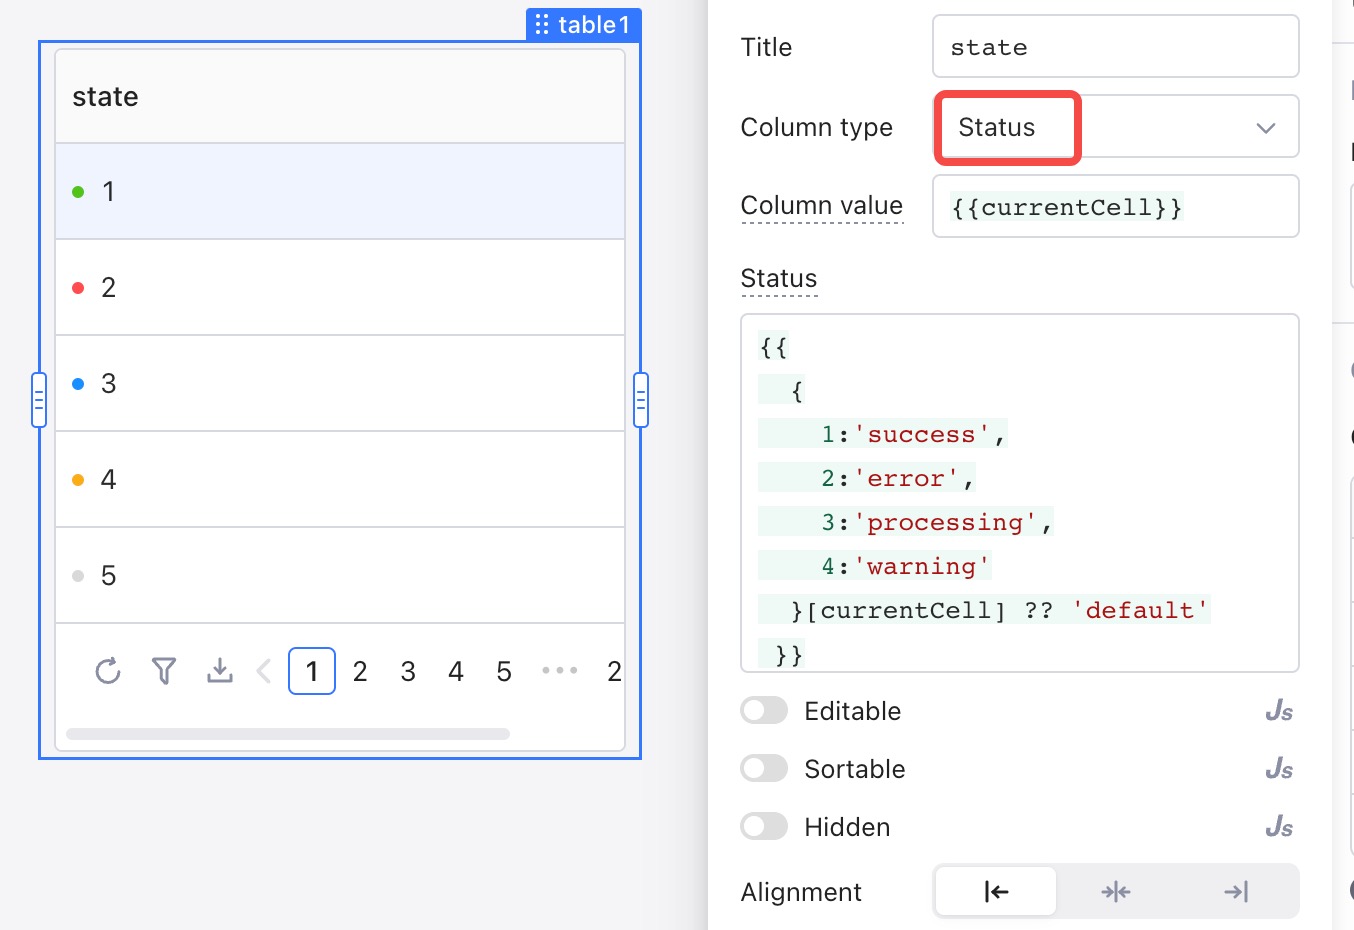Go to the previous table page

[x=264, y=671]
